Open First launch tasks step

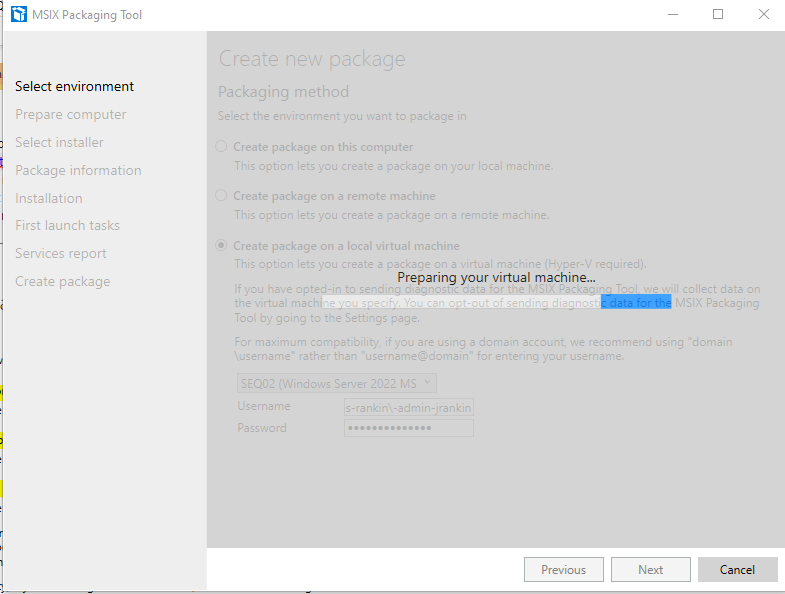[67, 226]
